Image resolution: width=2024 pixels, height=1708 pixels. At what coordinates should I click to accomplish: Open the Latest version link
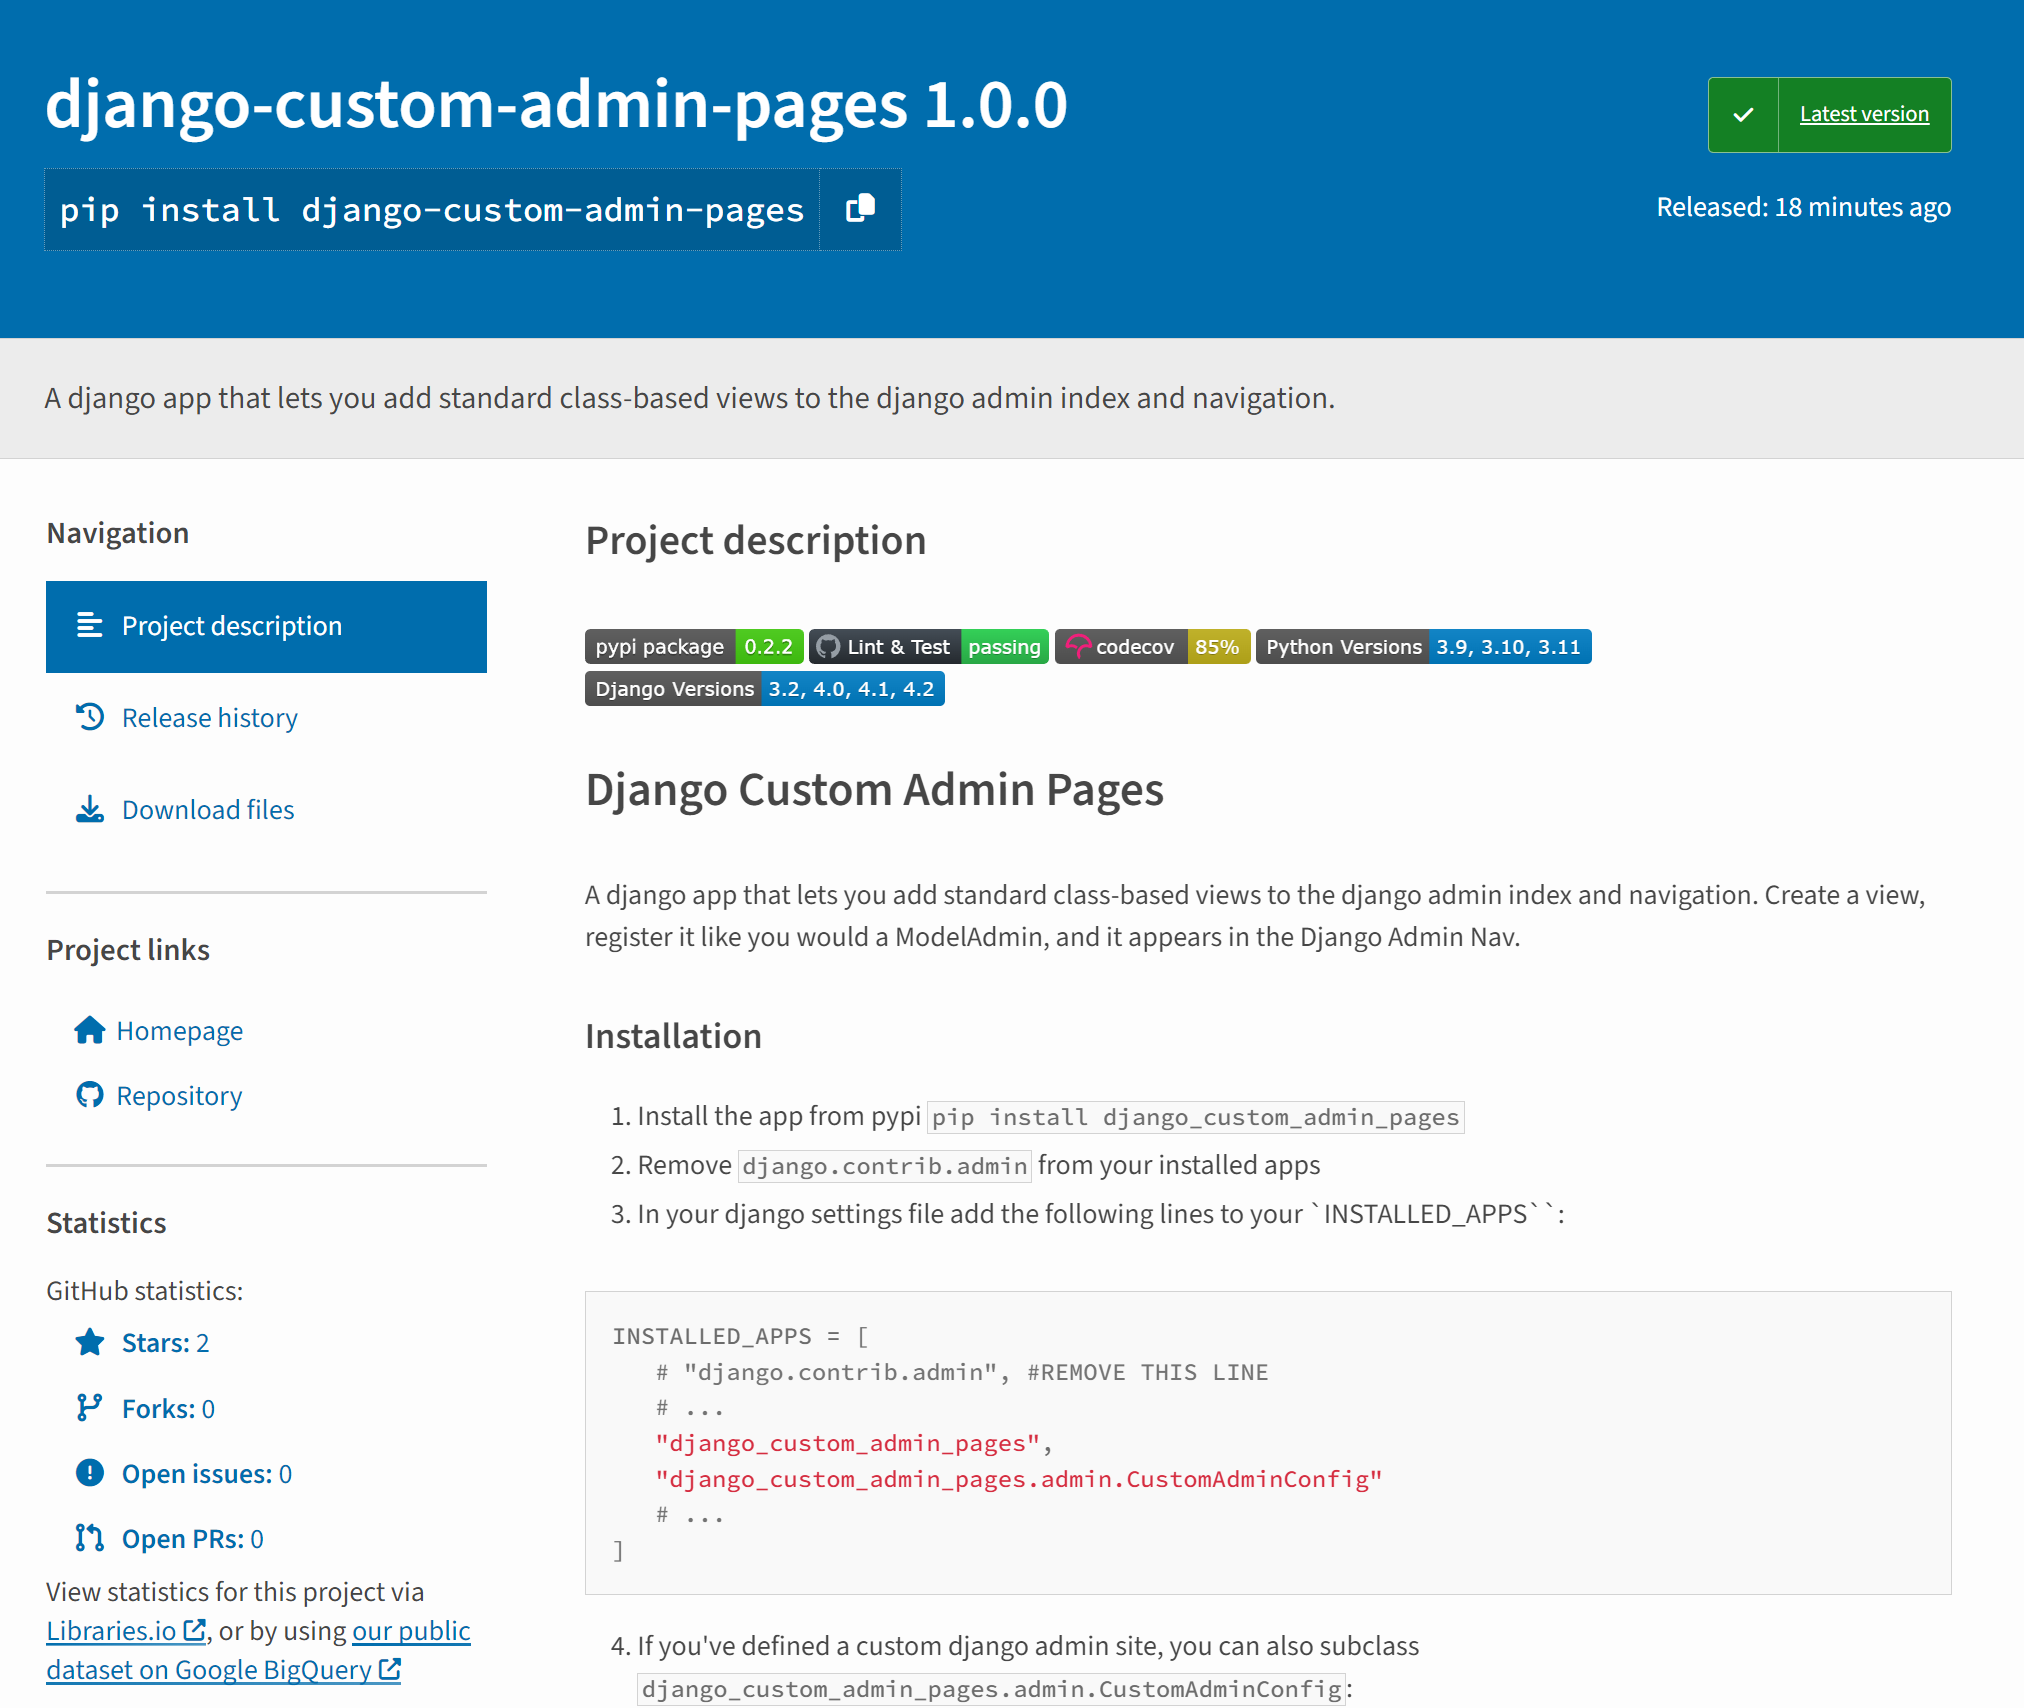[1864, 115]
